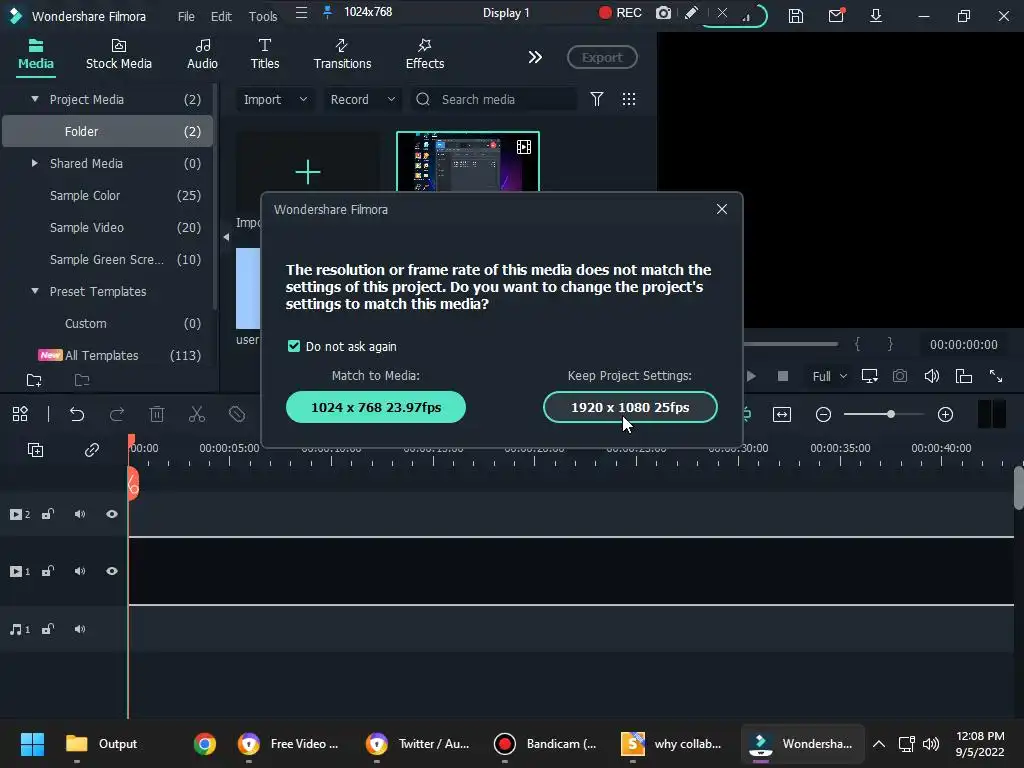Screen dimensions: 1024x768
Task: Show hidden system tray icons chevron
Action: point(879,744)
